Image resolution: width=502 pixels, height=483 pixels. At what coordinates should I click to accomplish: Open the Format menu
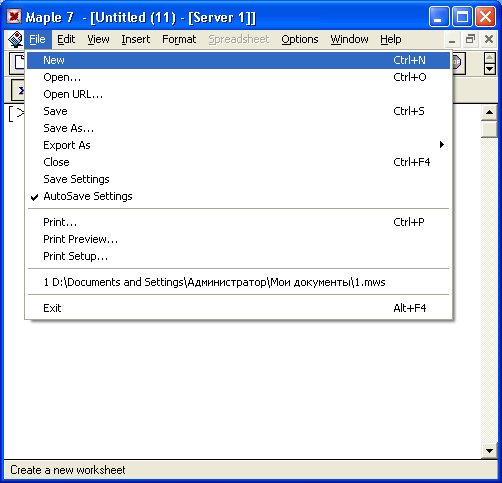click(179, 39)
